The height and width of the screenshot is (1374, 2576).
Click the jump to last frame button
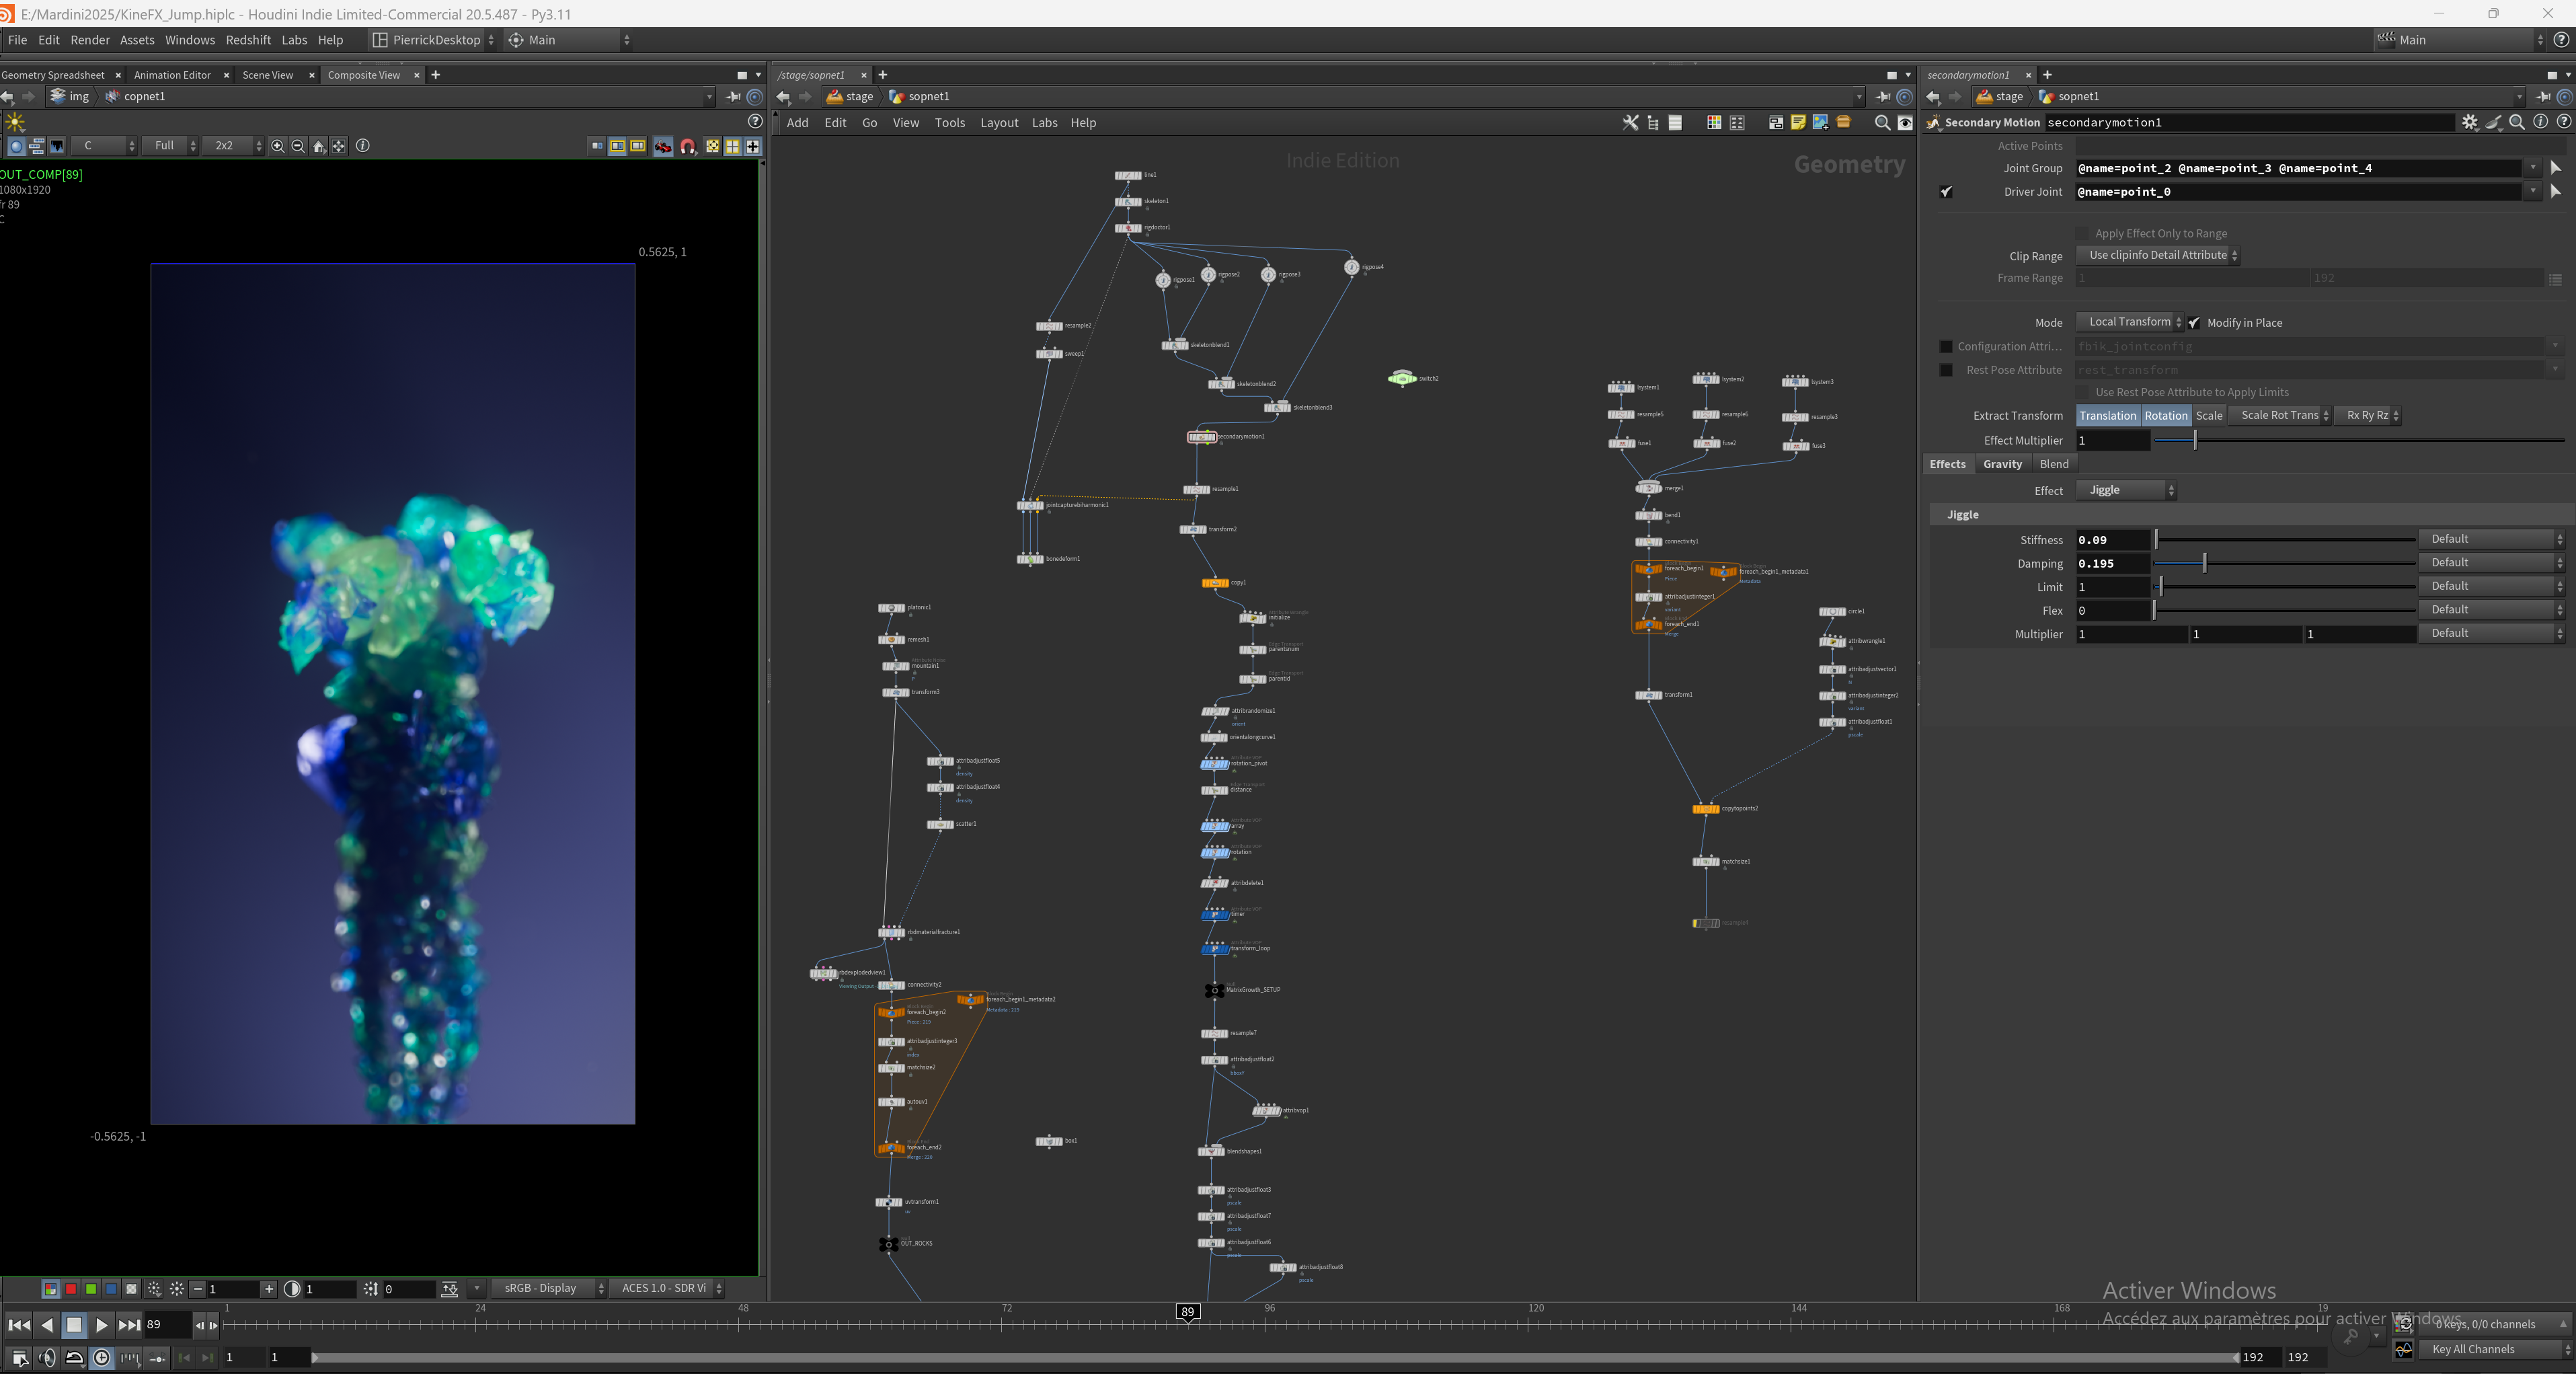coord(129,1326)
